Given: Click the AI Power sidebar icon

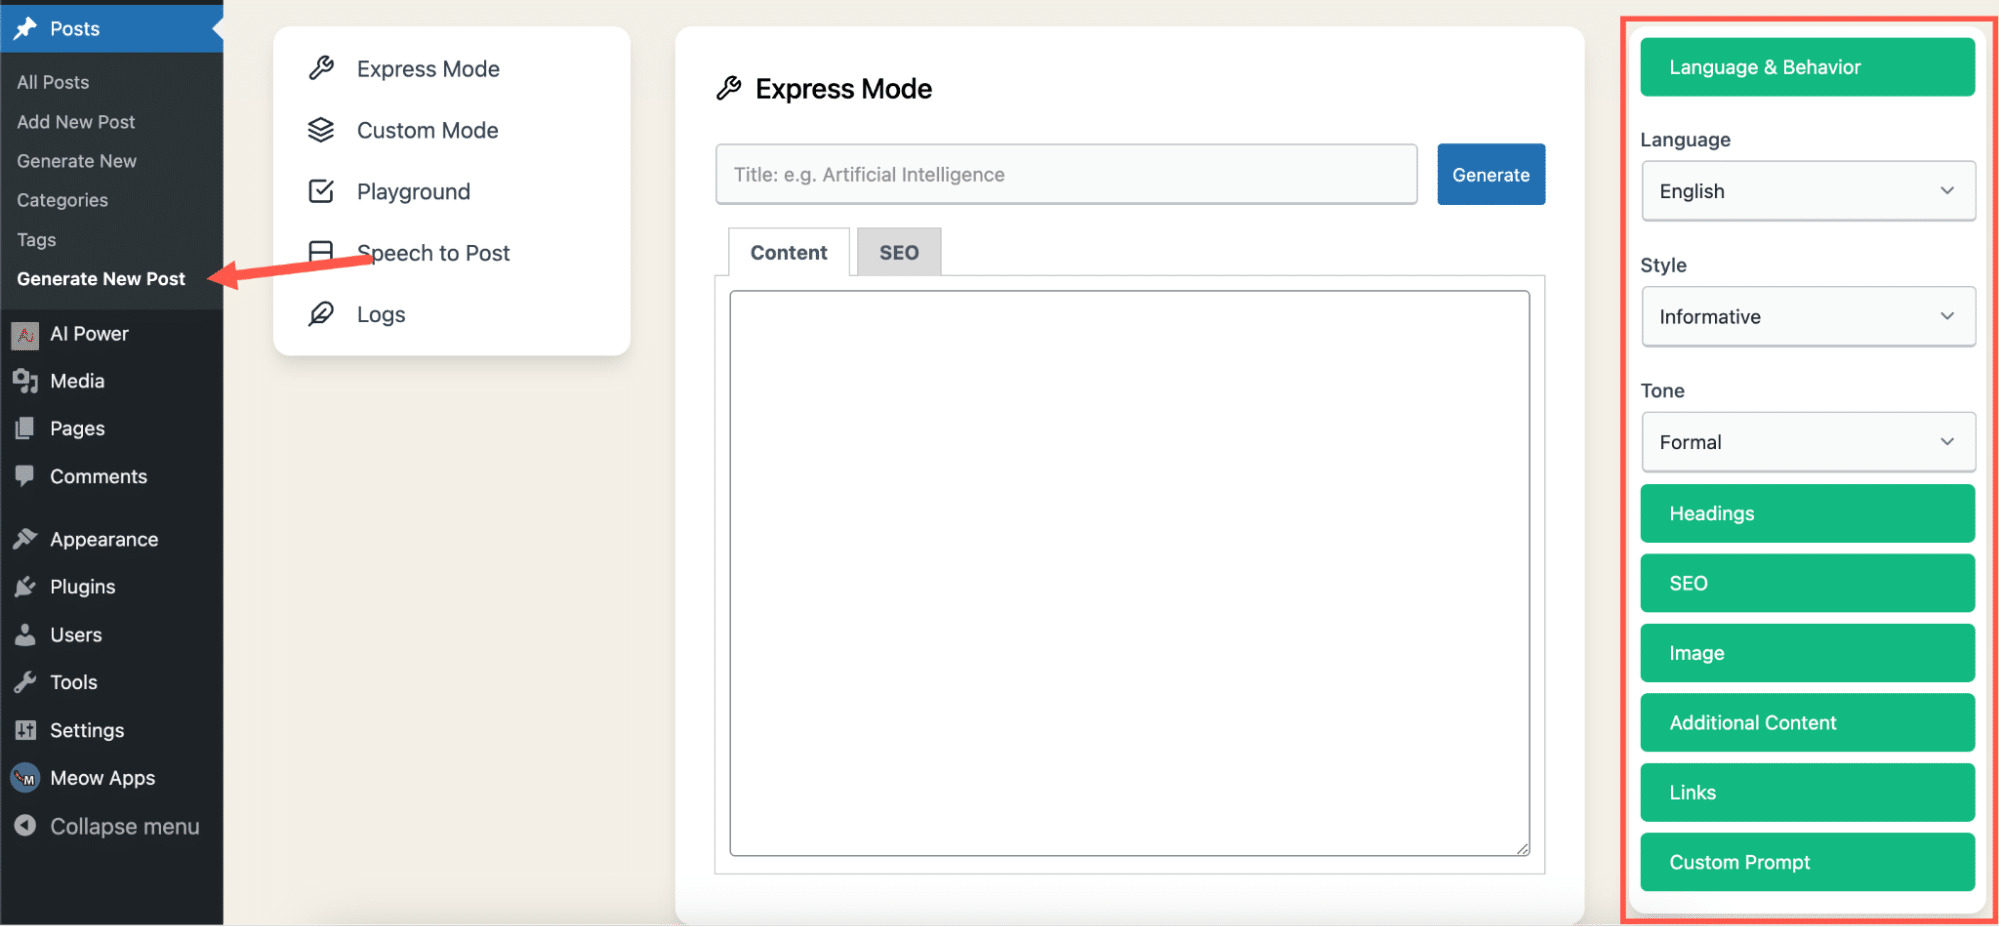Looking at the screenshot, I should [25, 335].
